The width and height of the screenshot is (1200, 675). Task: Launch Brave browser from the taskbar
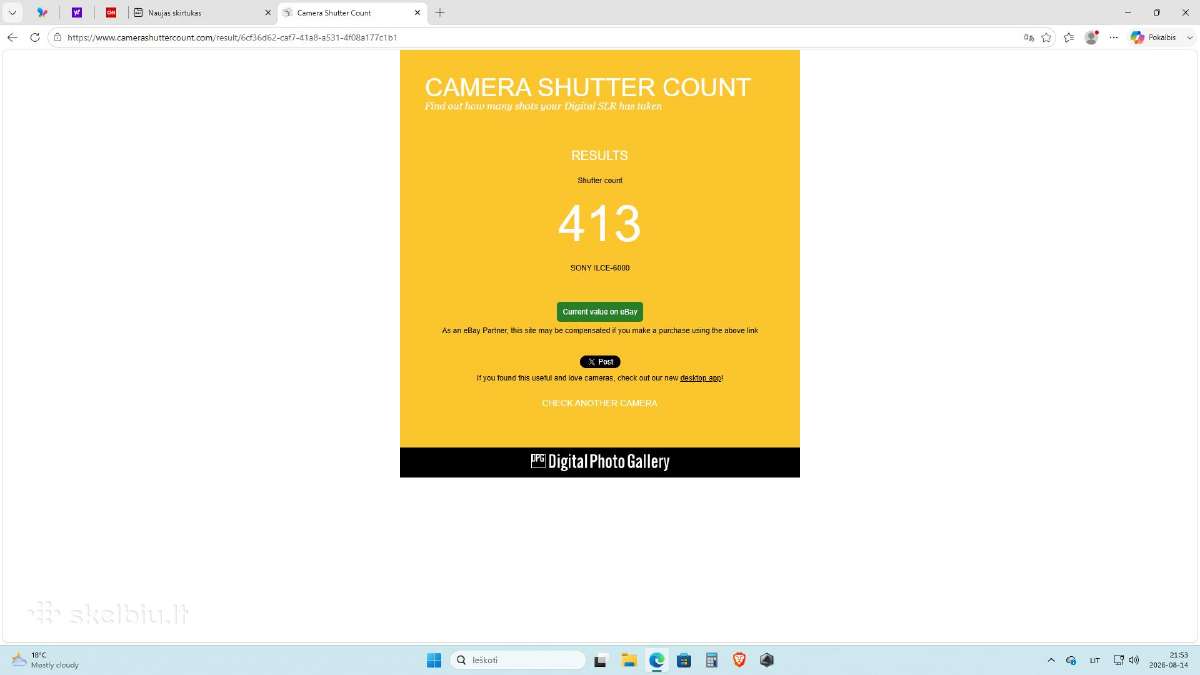(739, 660)
